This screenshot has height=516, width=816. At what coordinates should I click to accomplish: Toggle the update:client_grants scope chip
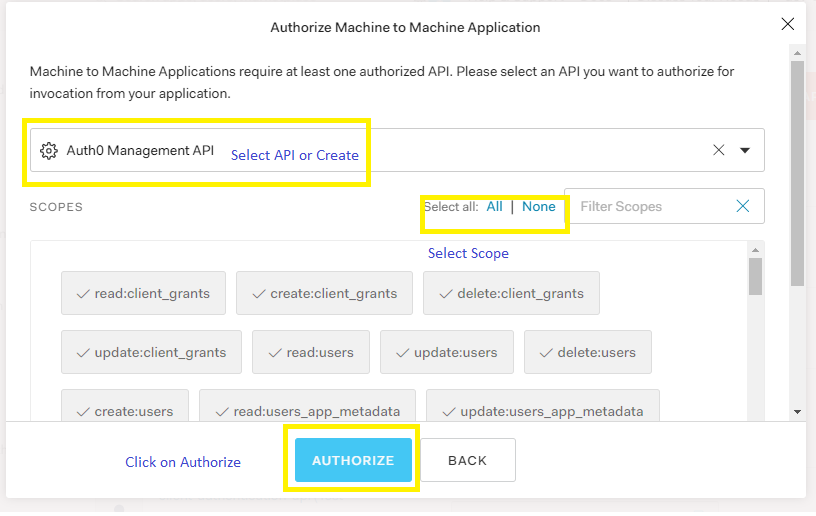pos(151,352)
